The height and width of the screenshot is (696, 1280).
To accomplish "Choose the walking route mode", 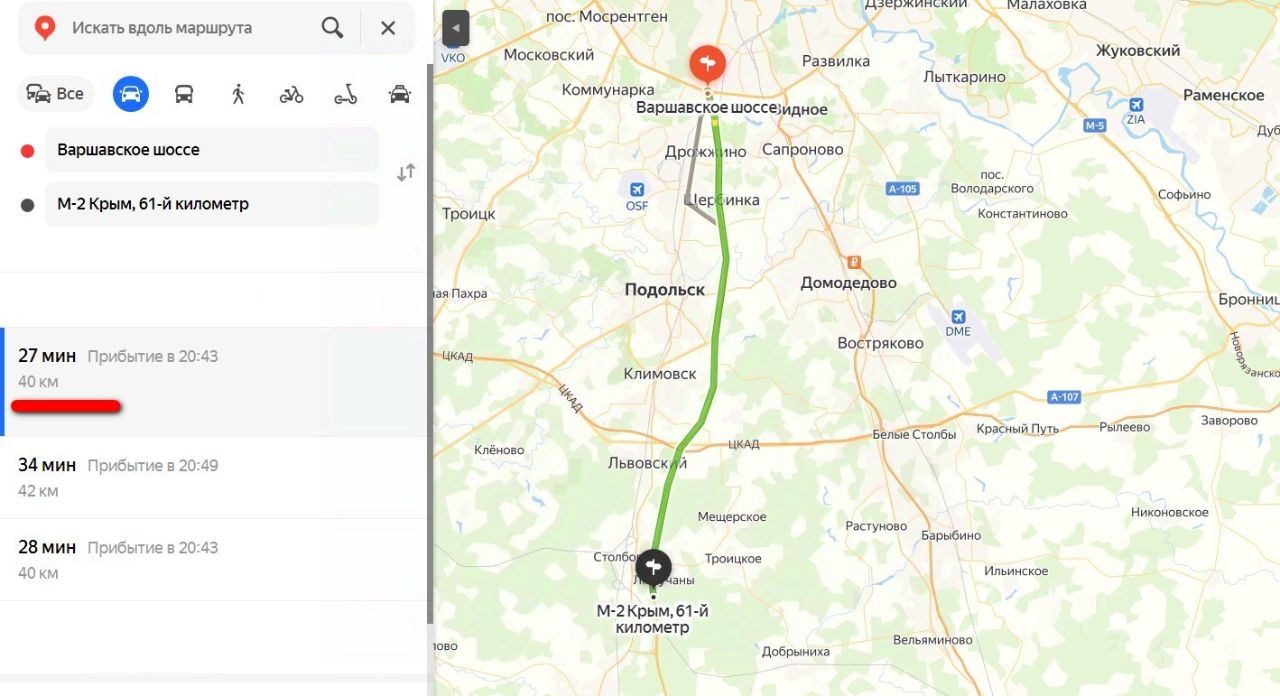I will 238,94.
